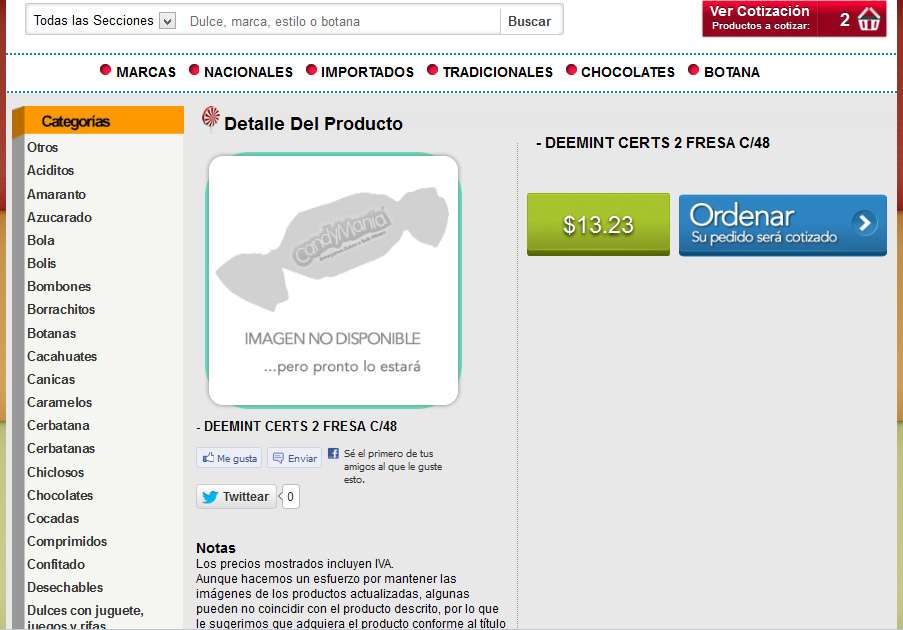Click the product image placeholder thumbnail
The image size is (903, 630).
(333, 280)
